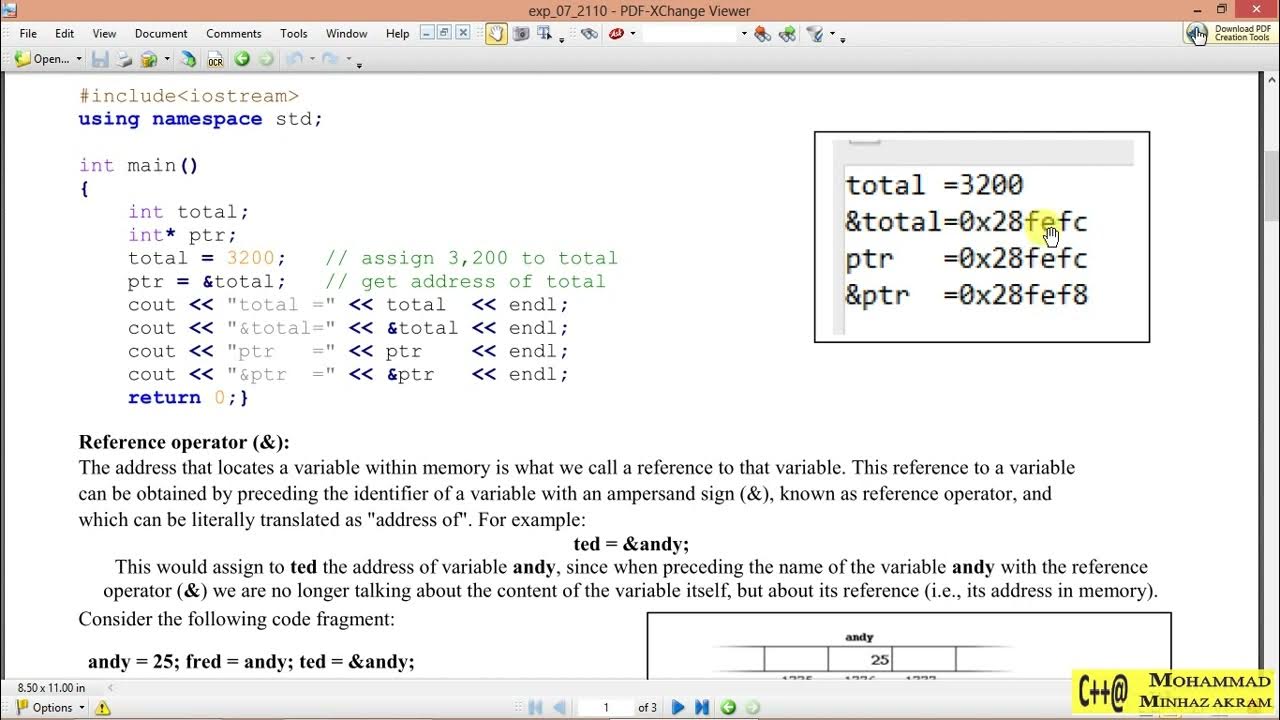Screen dimensions: 1280x720
Task: Click the 'ted = &andy;' example line
Action: tap(631, 544)
